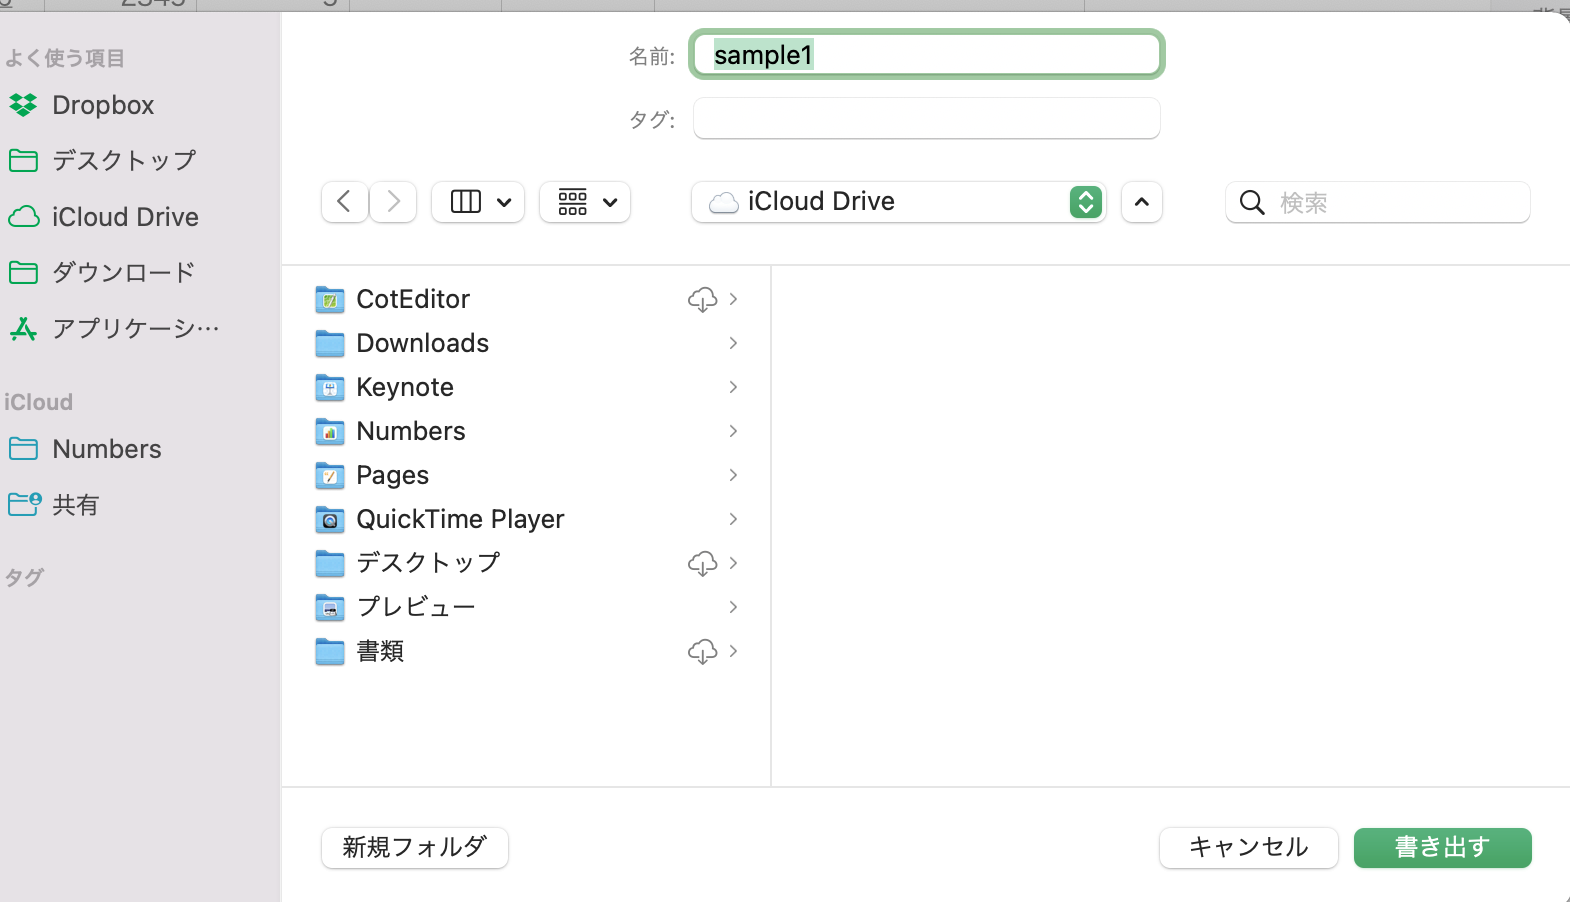Choose Downloads (ダウンロード) in the sidebar
This screenshot has width=1570, height=902.
(x=123, y=272)
